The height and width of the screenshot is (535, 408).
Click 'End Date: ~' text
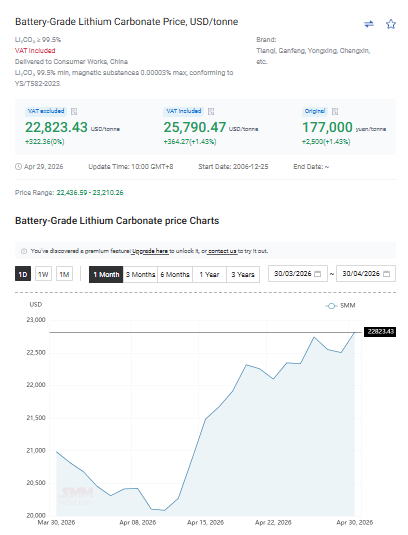[x=311, y=167]
